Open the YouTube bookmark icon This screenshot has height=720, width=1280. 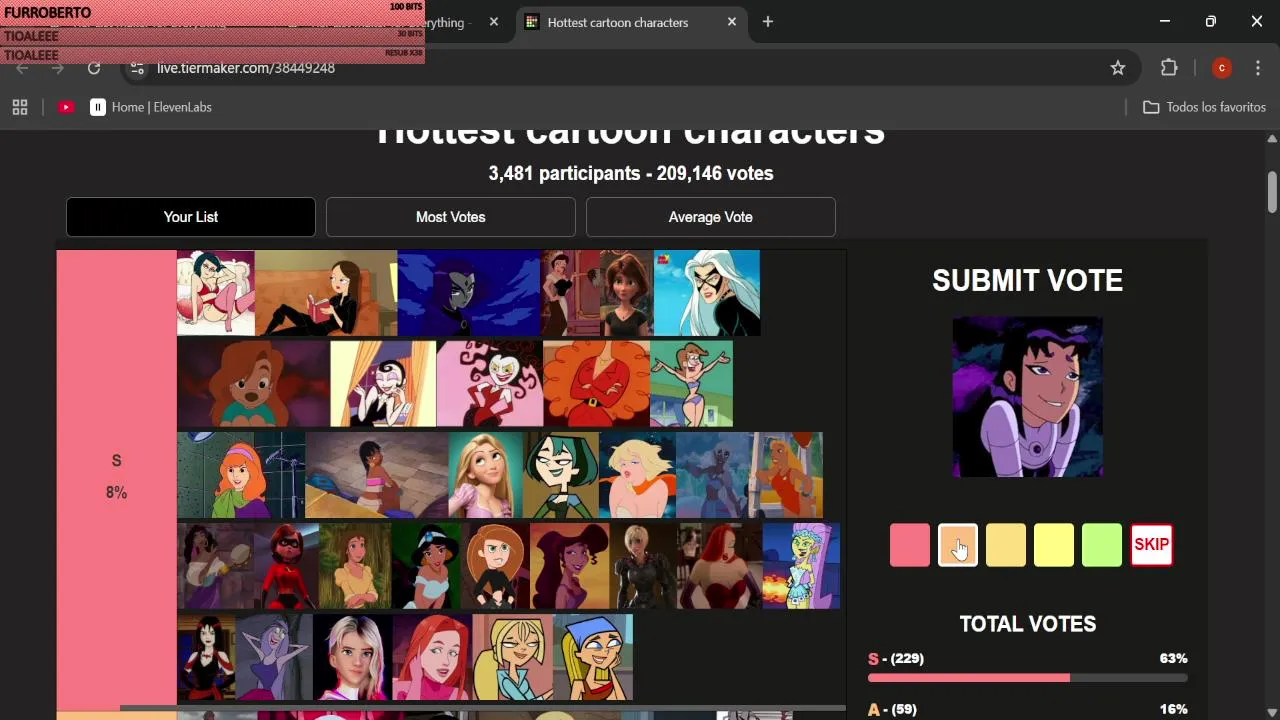coord(66,107)
